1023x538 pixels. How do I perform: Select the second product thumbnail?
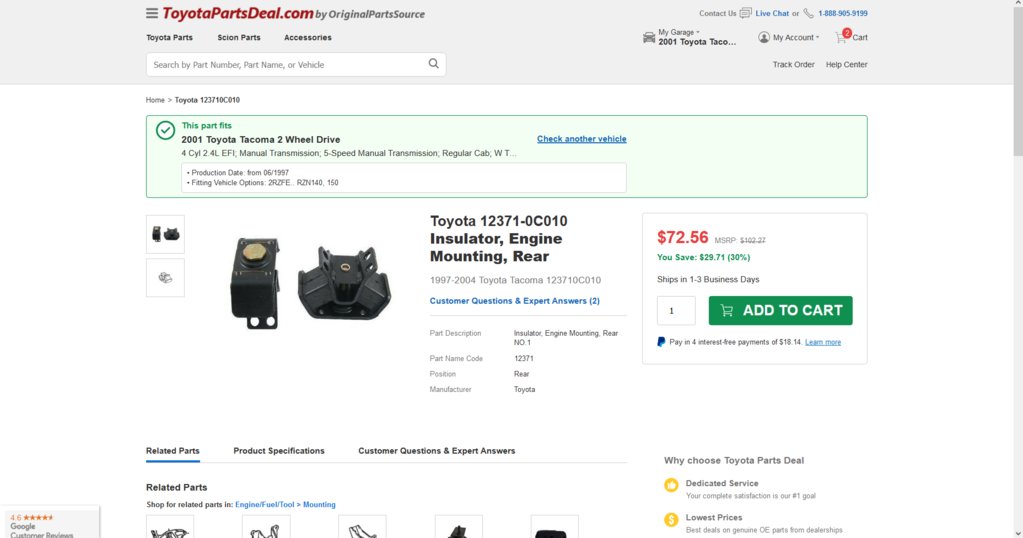coord(165,278)
